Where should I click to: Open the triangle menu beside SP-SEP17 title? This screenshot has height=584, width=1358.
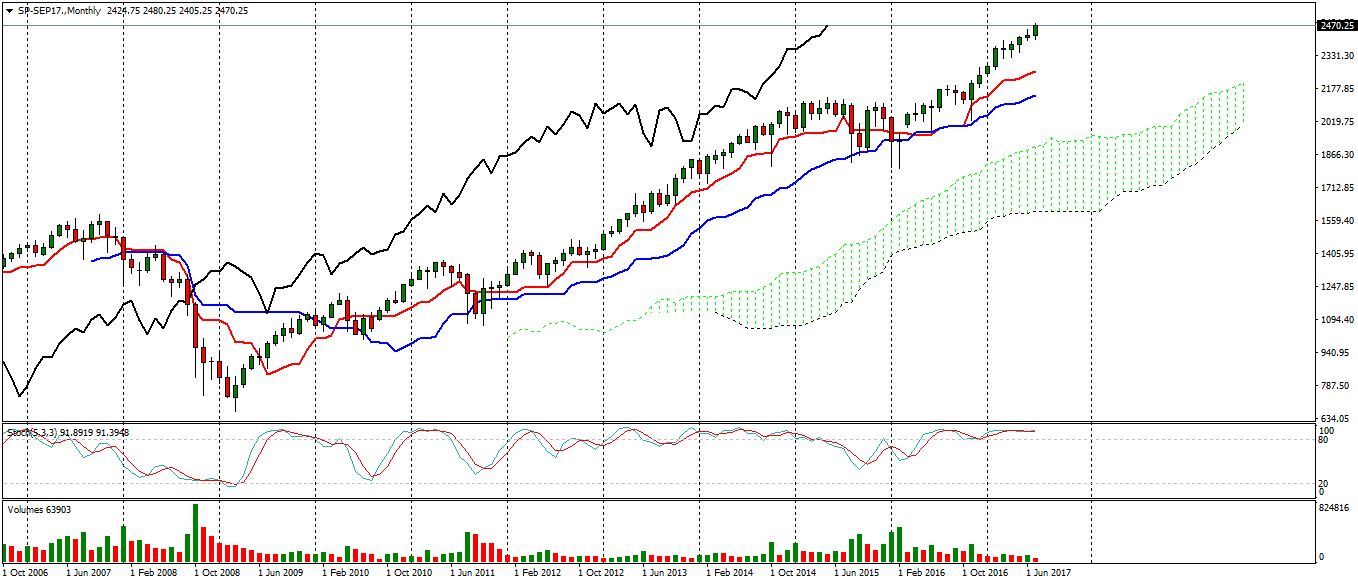coord(9,10)
